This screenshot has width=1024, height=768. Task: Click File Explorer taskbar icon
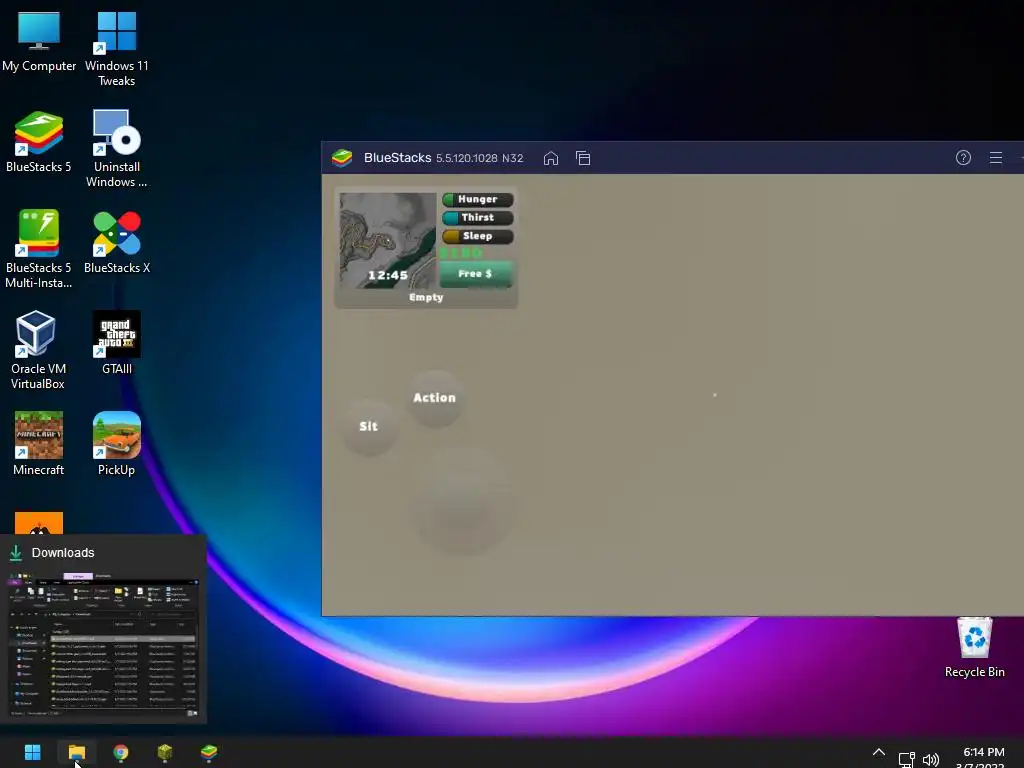pyautogui.click(x=77, y=752)
